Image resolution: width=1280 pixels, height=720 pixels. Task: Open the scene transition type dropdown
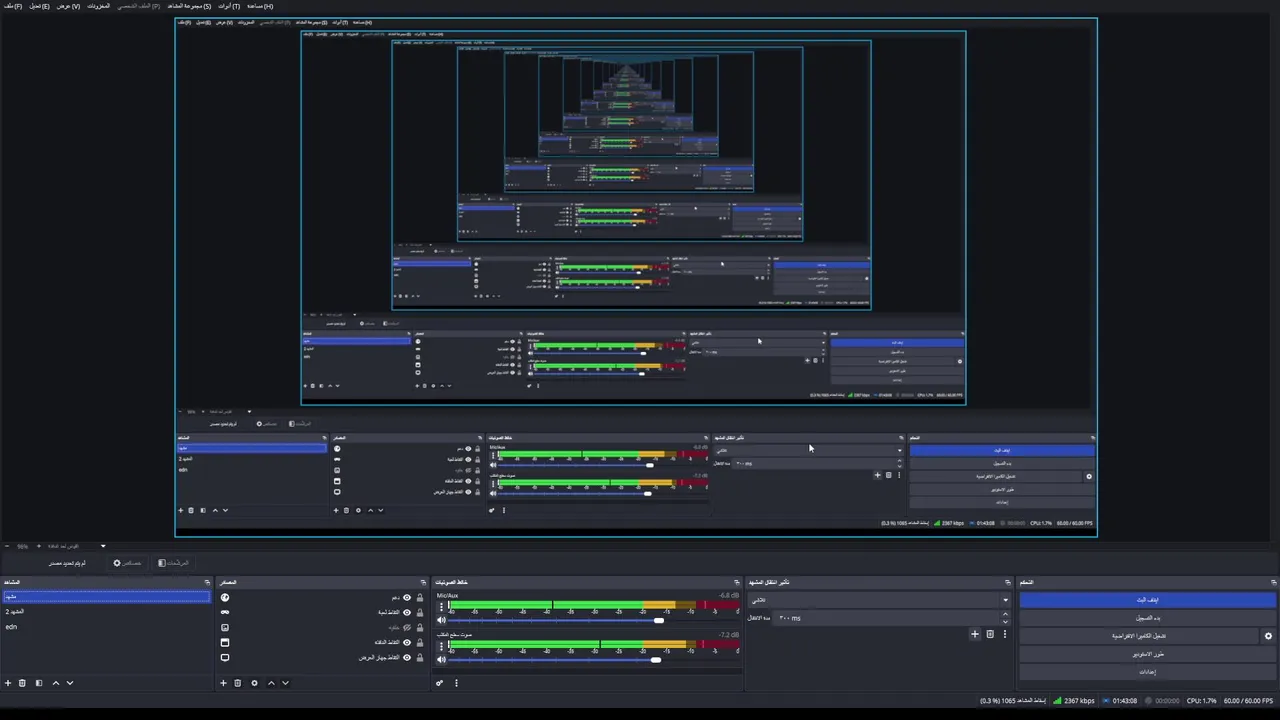tap(880, 600)
